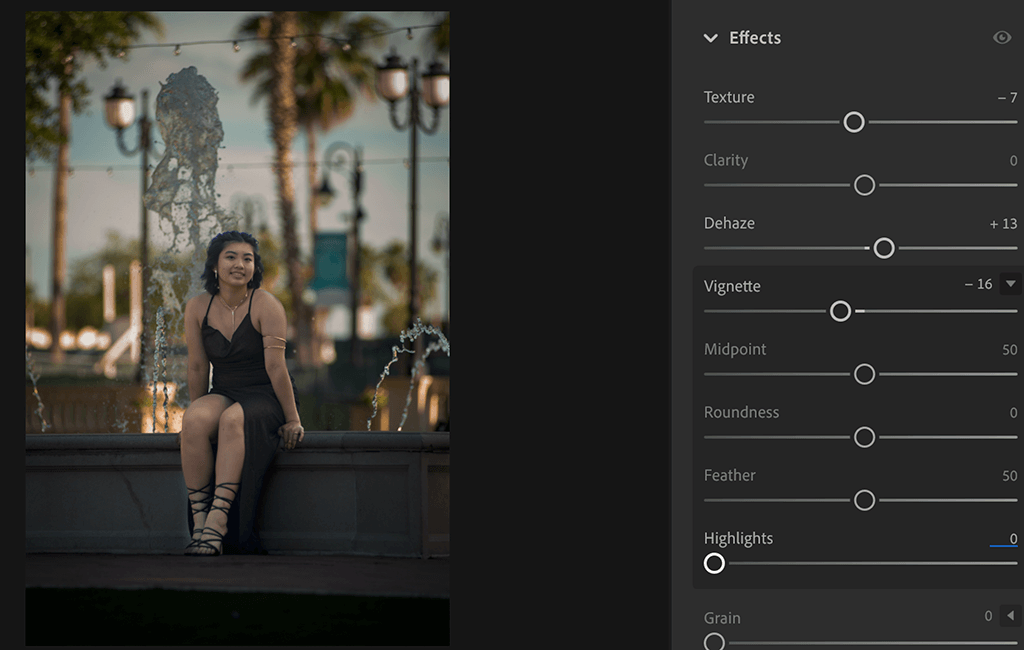Select the Highlights slider handle

click(x=714, y=563)
